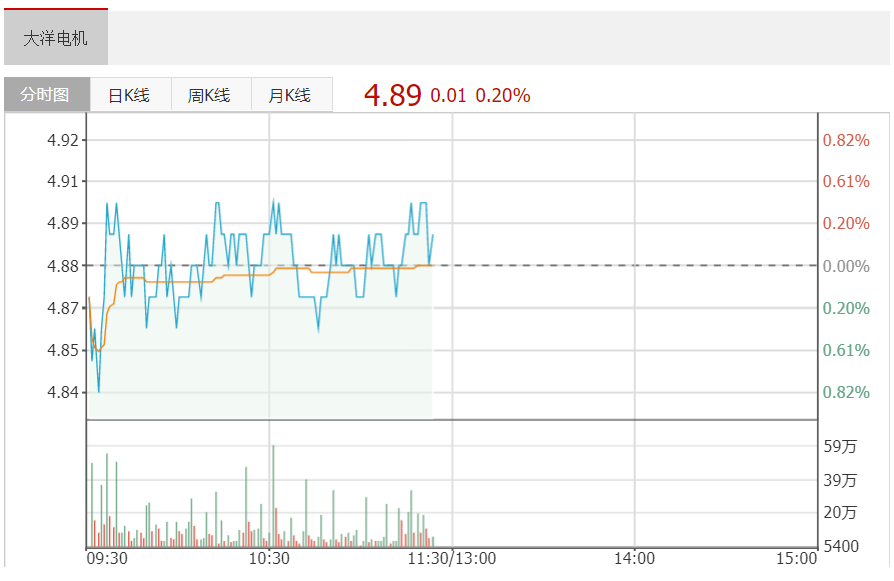This screenshot has height=581, width=894.
Task: Click the 20万 volume axis label
Action: (840, 512)
